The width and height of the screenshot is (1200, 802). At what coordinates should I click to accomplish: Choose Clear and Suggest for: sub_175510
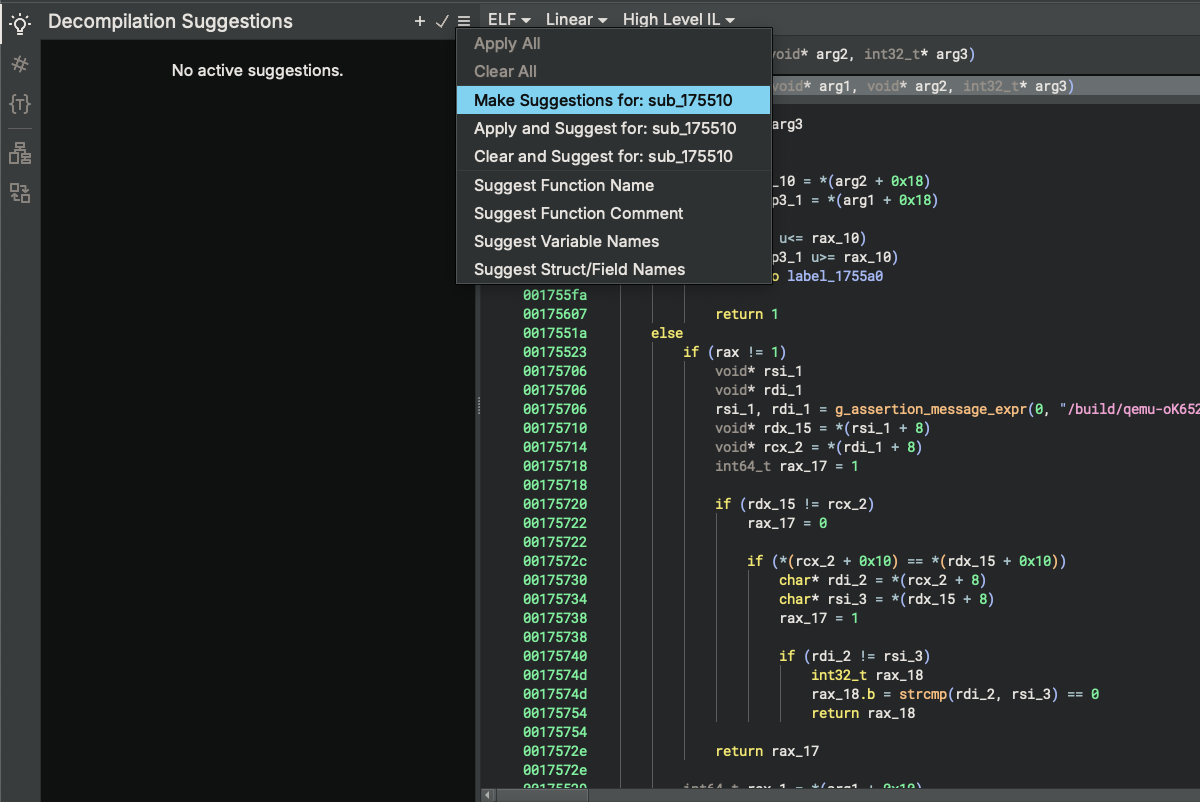coord(603,156)
